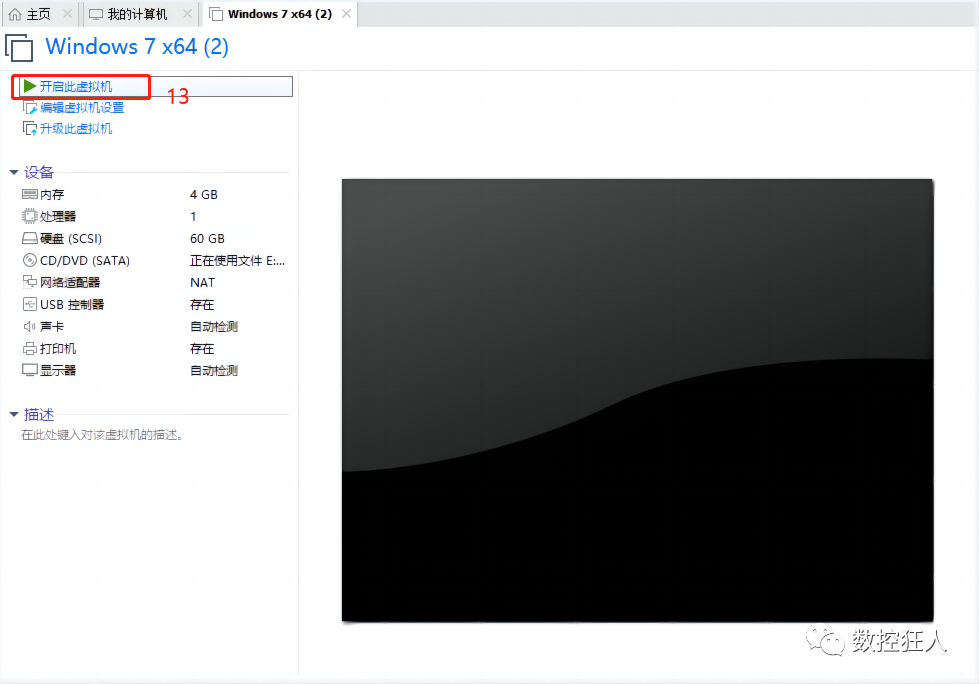This screenshot has height=684, width=979.
Task: Switch to the 主页 (Home) tab
Action: pyautogui.click(x=30, y=14)
